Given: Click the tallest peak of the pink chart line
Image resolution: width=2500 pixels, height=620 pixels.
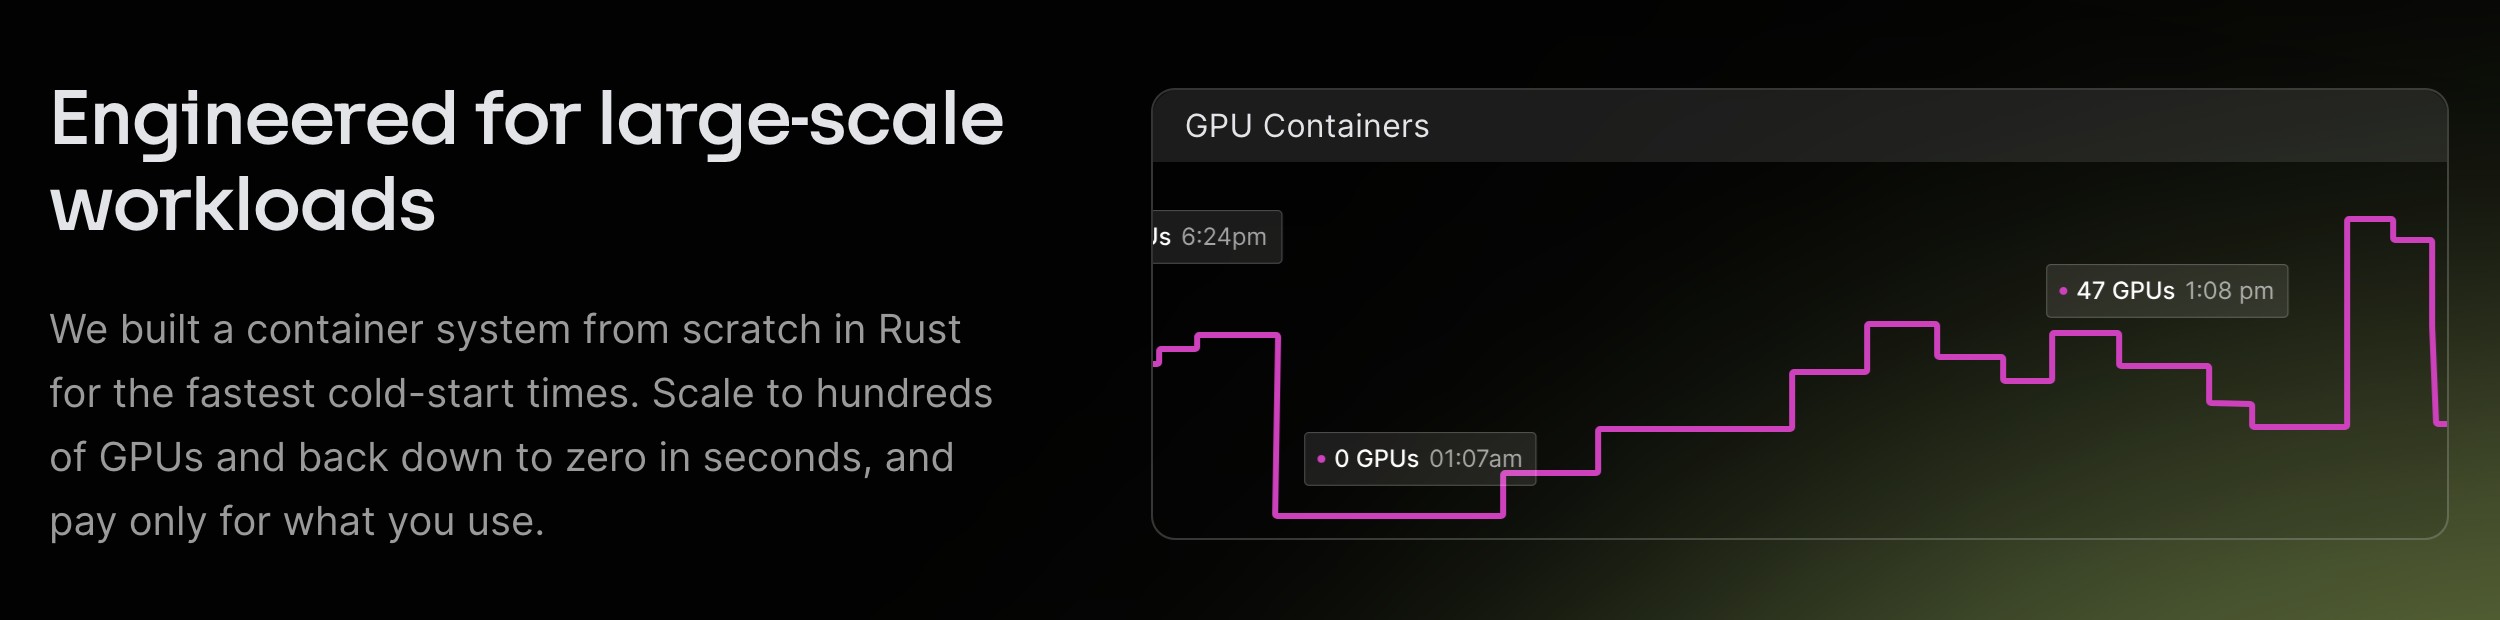Looking at the screenshot, I should click(x=2369, y=219).
